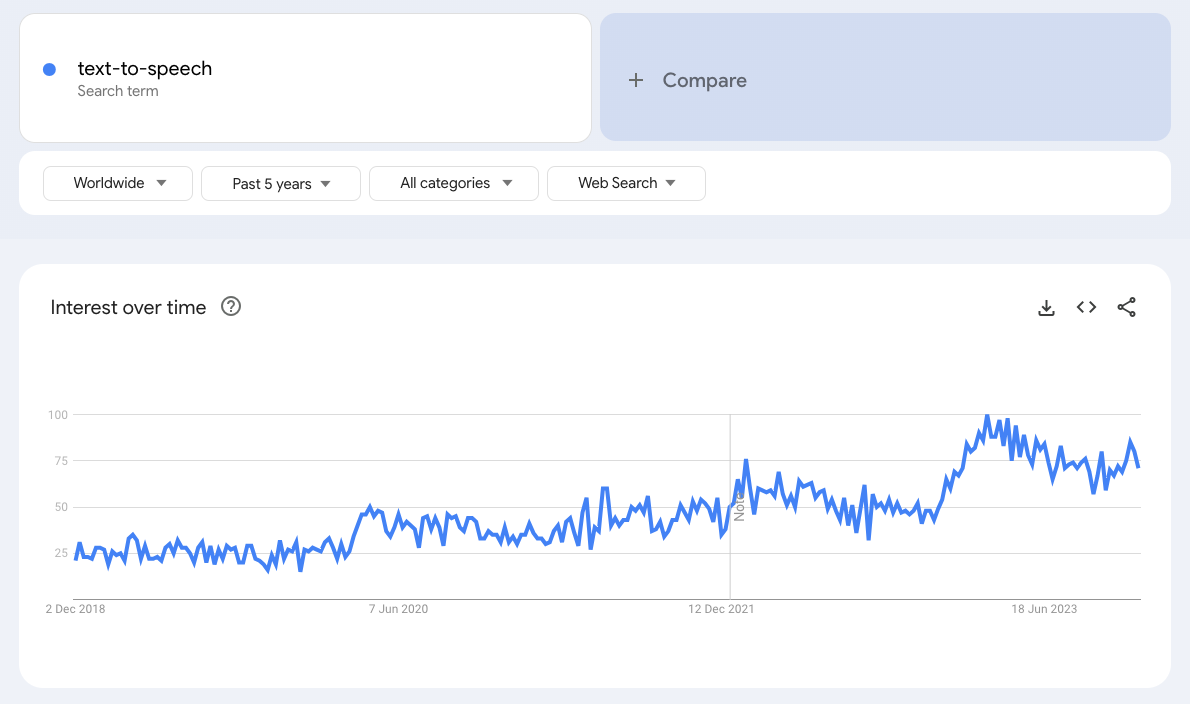Viewport: 1190px width, 704px height.
Task: Open the Web Search type dropdown
Action: tap(626, 184)
